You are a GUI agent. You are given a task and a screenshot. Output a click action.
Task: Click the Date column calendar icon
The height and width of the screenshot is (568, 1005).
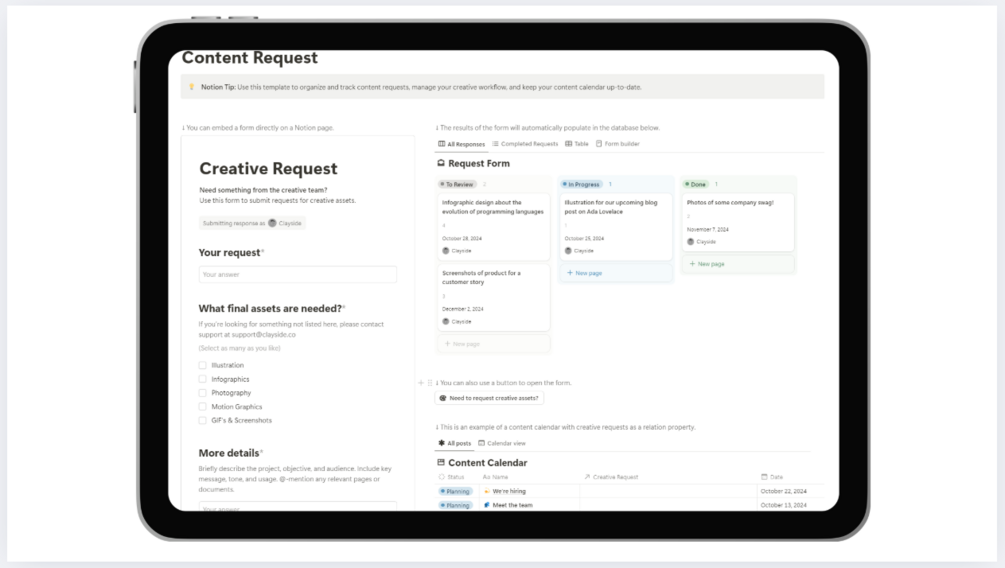tap(764, 477)
